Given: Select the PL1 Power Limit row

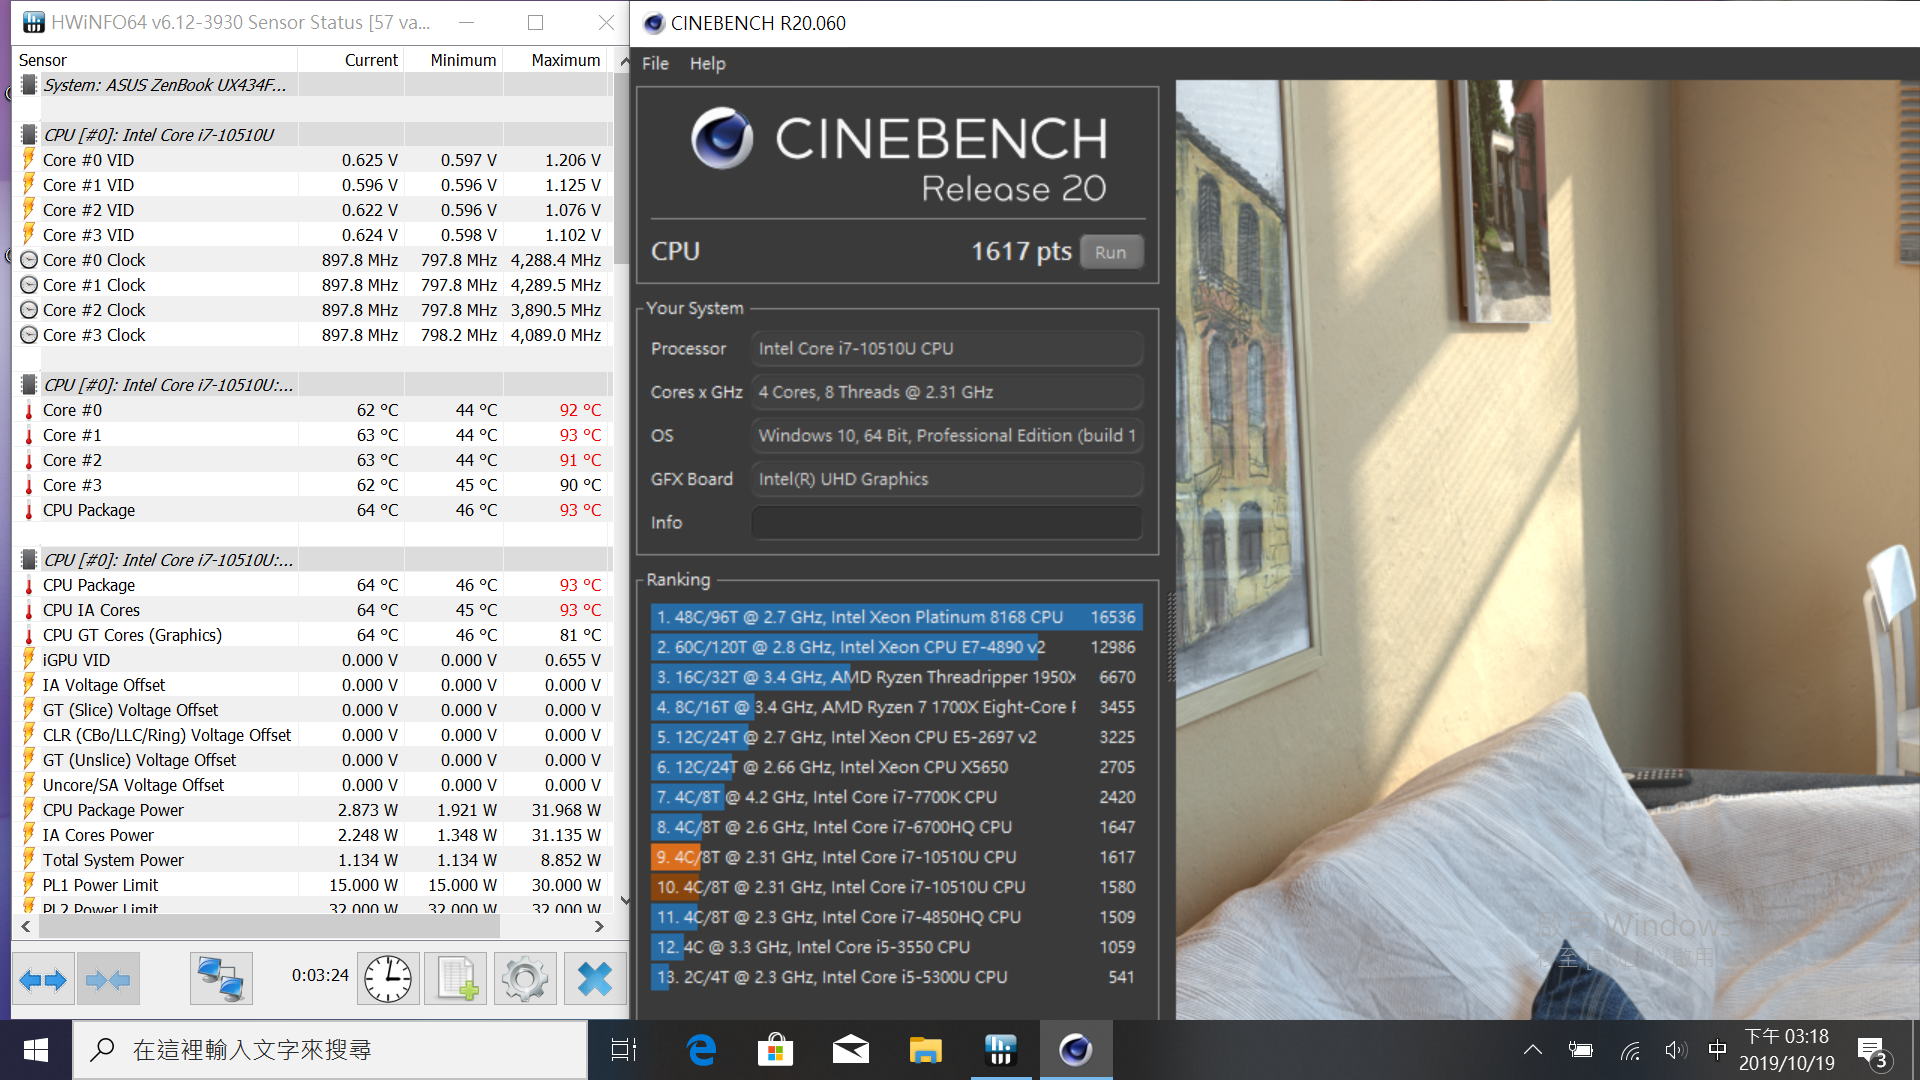Looking at the screenshot, I should point(311,885).
